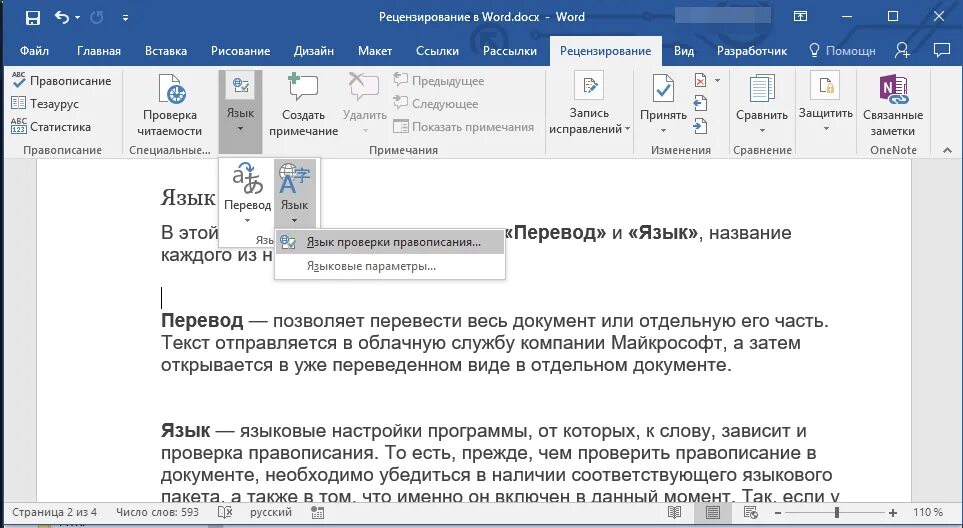The height and width of the screenshot is (528, 963).
Task: Click Число слов: 593 in status bar
Action: 157,512
